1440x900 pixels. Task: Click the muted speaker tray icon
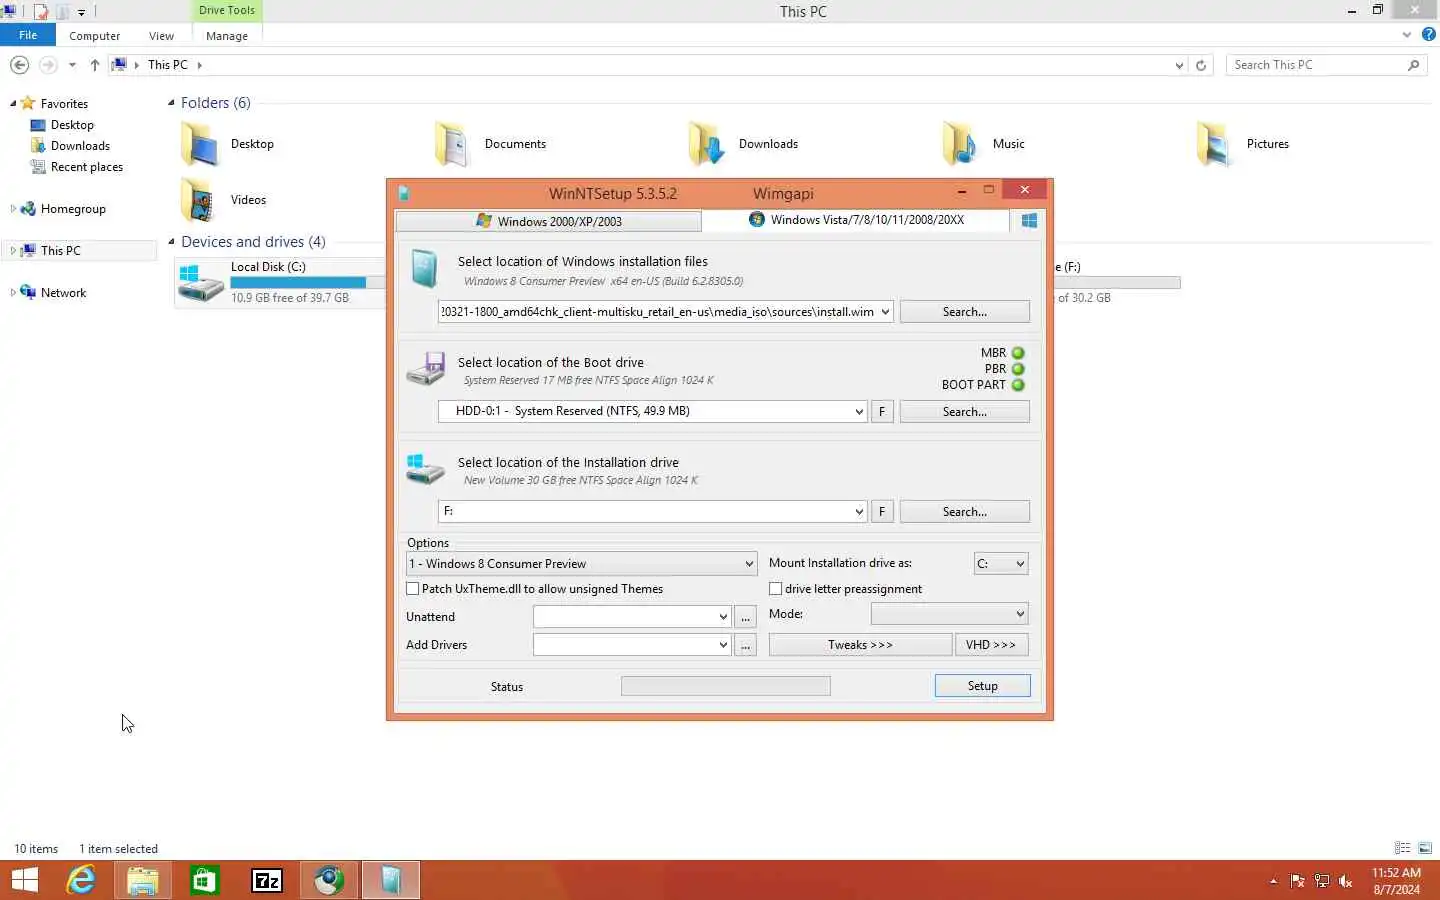pyautogui.click(x=1346, y=881)
